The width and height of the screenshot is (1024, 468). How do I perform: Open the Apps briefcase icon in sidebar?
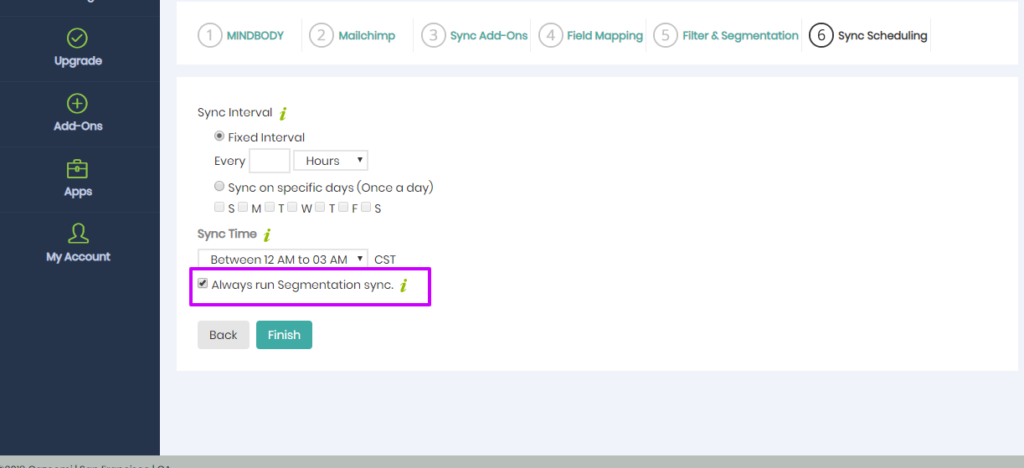[x=78, y=169]
